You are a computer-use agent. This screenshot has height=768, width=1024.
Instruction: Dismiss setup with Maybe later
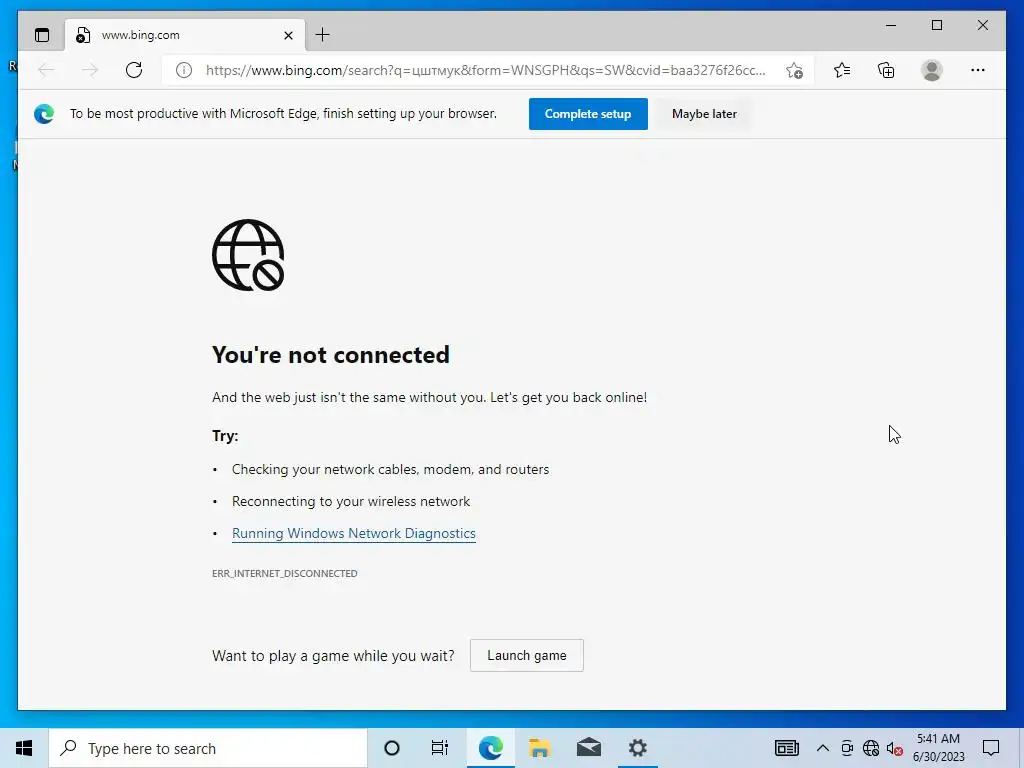tap(704, 114)
